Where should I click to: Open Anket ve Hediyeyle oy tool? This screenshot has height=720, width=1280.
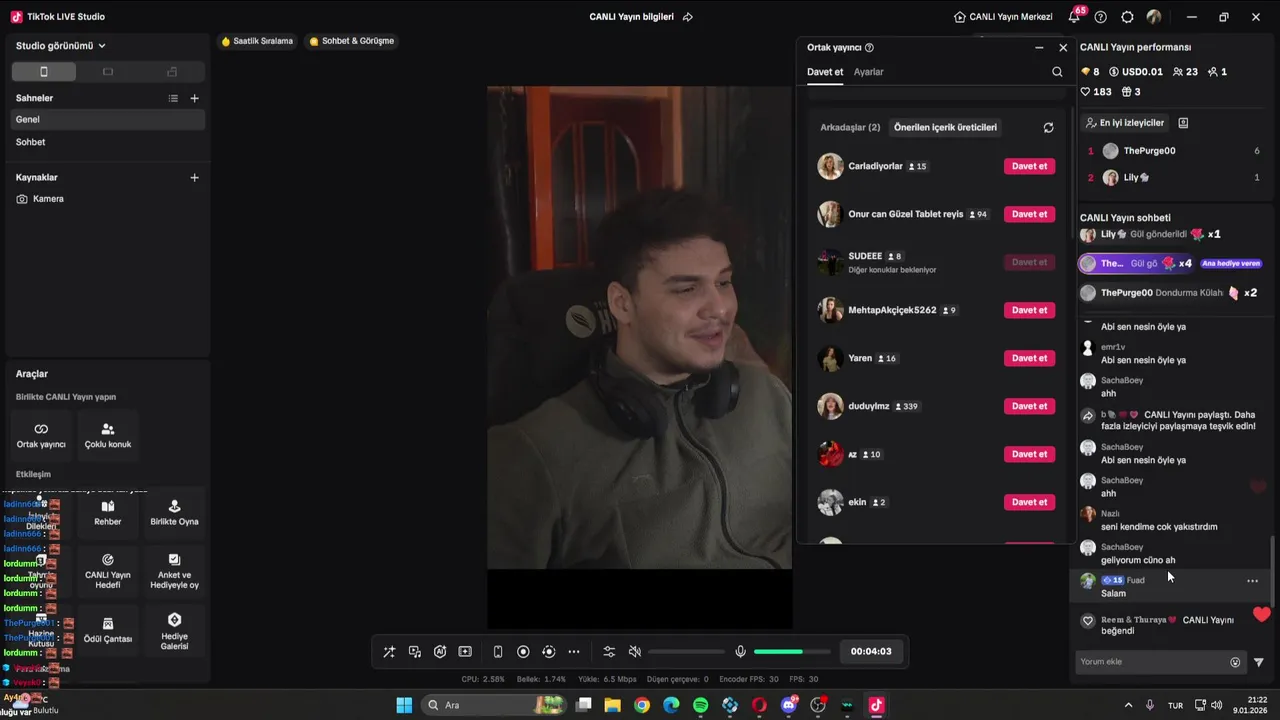point(174,572)
